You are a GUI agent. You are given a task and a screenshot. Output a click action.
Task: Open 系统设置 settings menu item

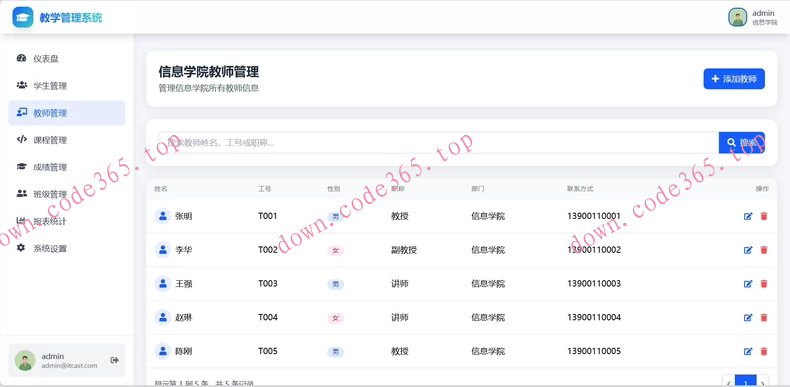pyautogui.click(x=67, y=248)
